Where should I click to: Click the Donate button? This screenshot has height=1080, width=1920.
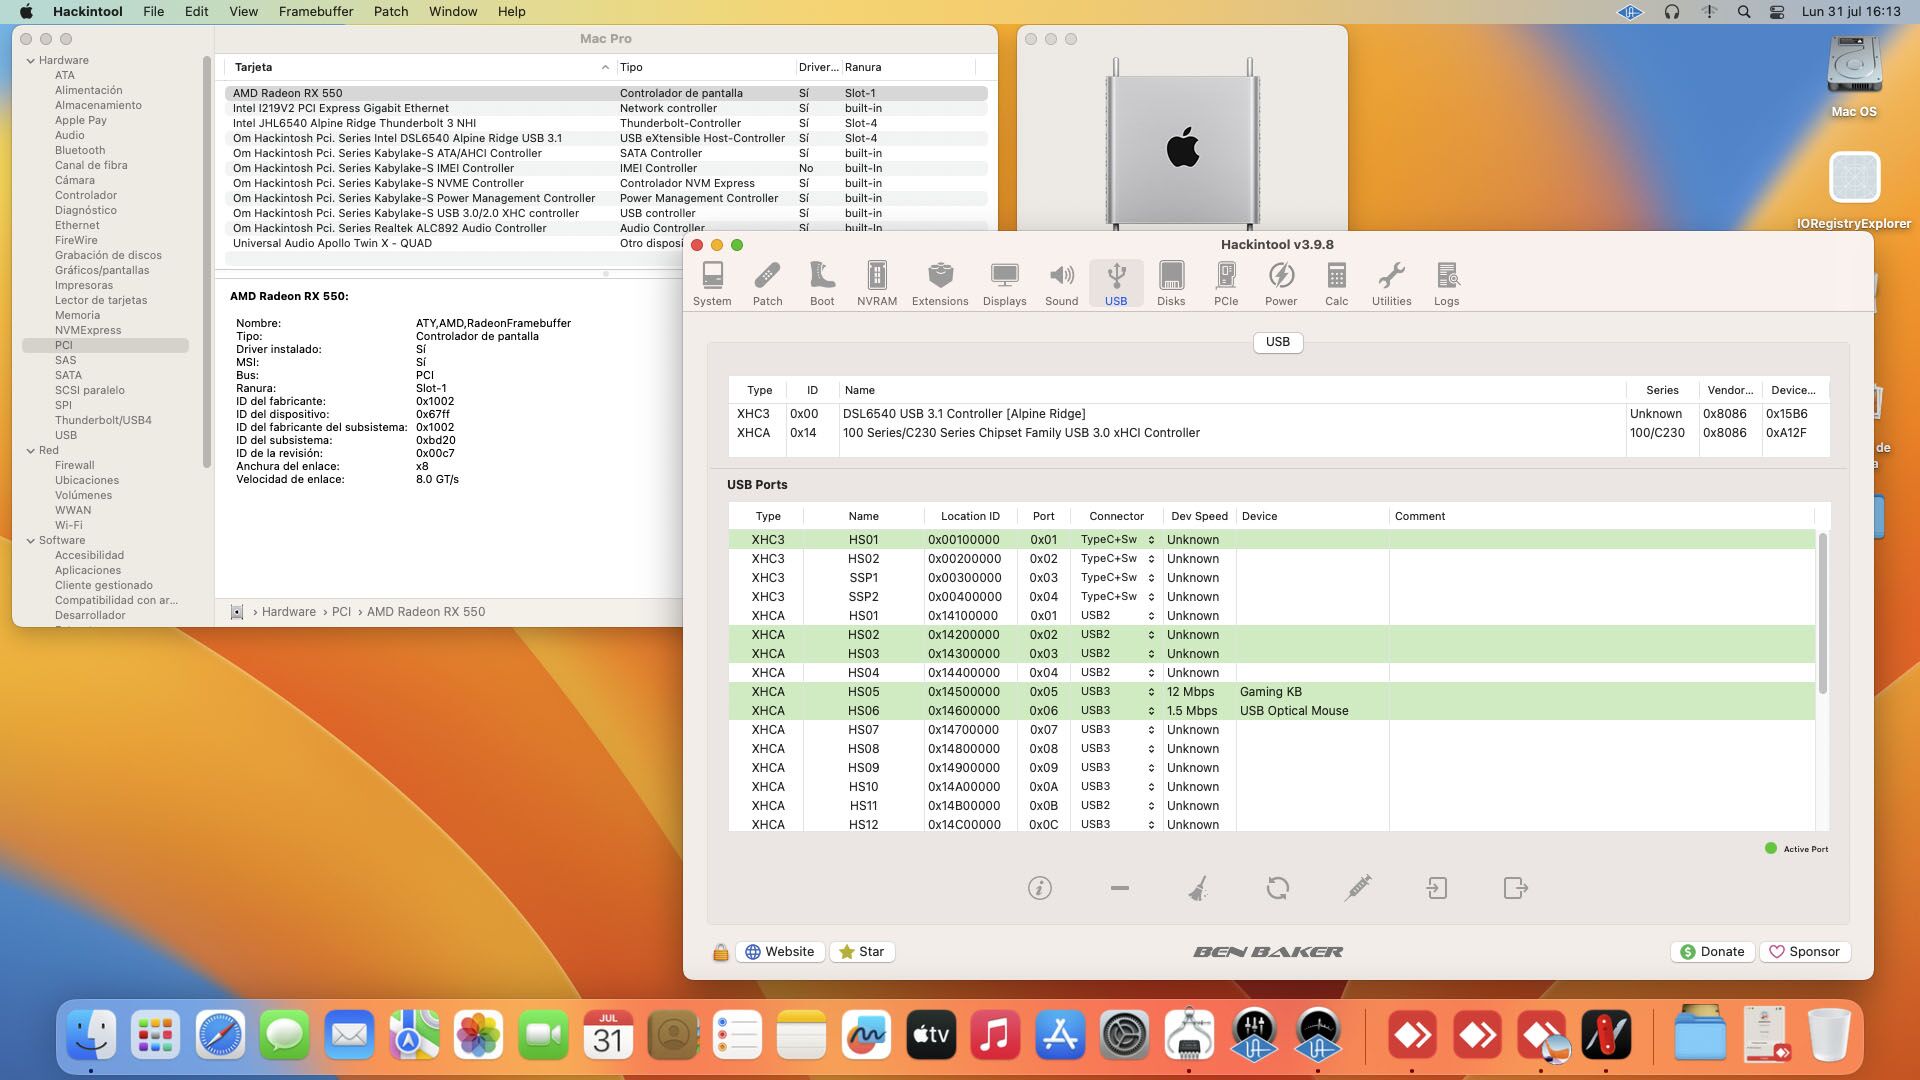[1711, 952]
